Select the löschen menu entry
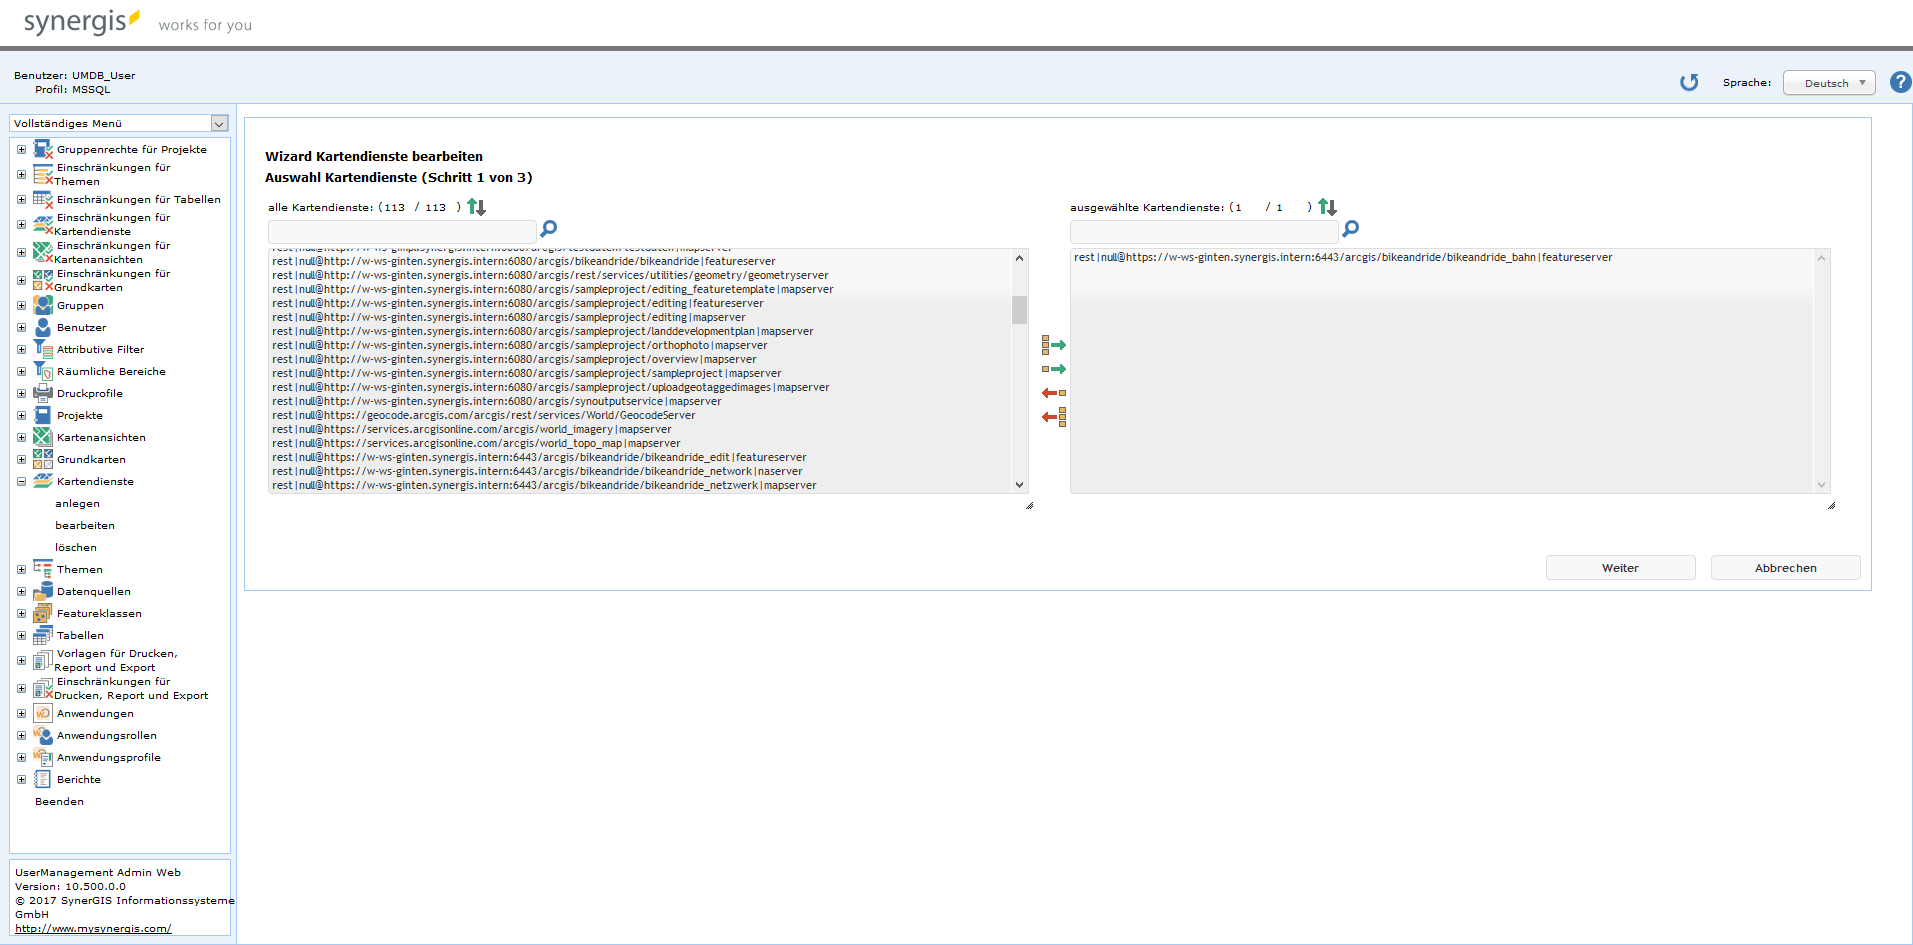This screenshot has height=945, width=1913. click(x=76, y=547)
